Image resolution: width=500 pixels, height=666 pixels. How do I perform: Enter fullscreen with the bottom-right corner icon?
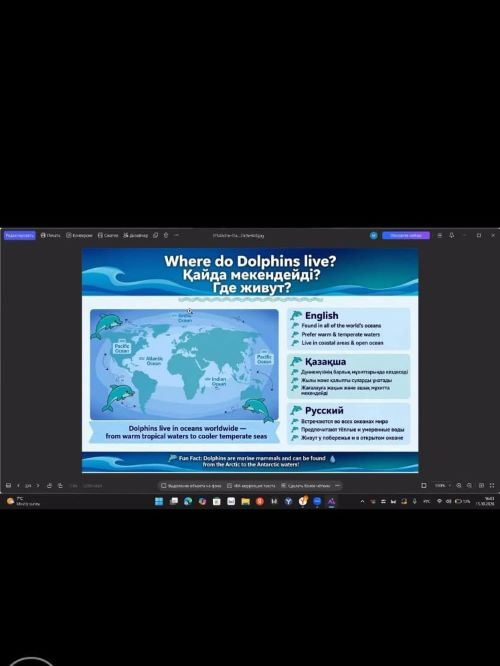pyautogui.click(x=492, y=485)
